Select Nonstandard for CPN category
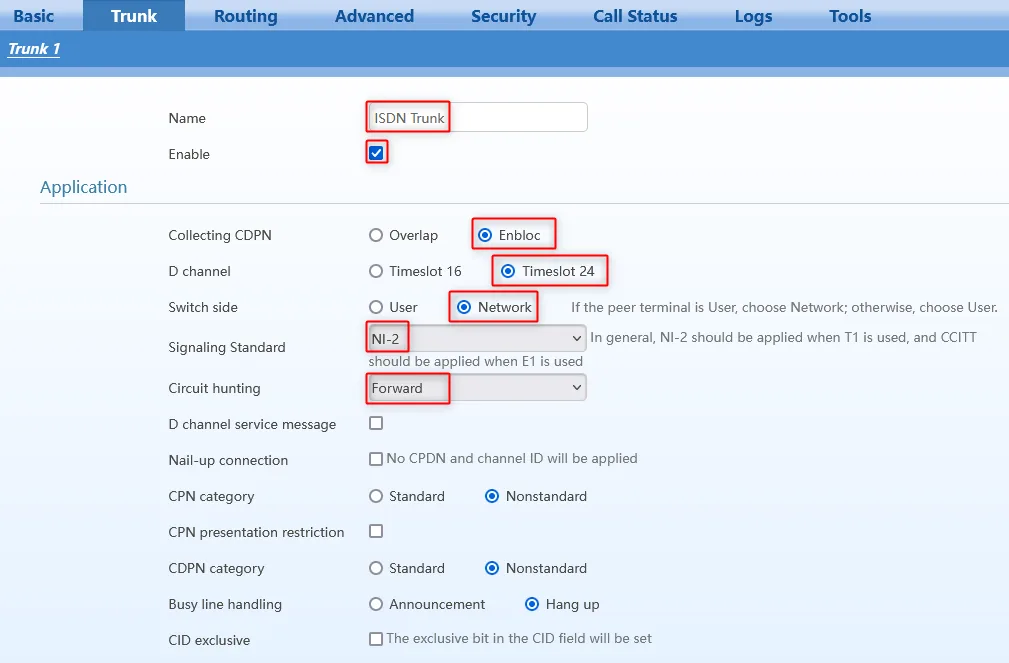1009x663 pixels. pyautogui.click(x=492, y=496)
